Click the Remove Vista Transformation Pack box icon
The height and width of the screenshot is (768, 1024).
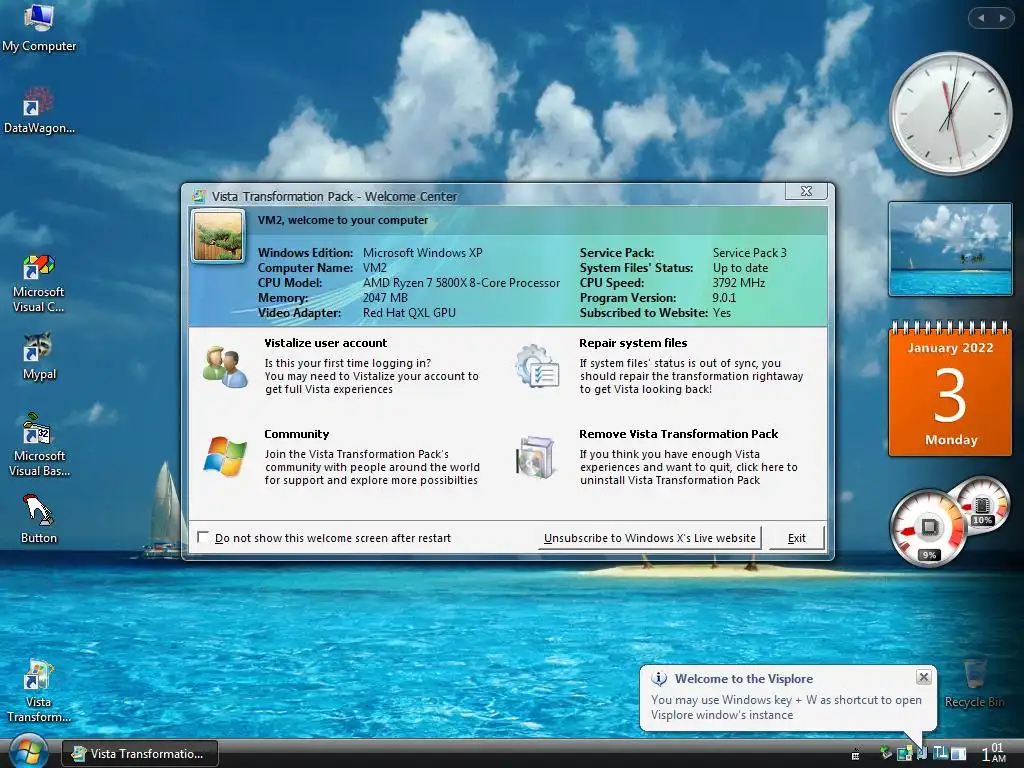(536, 457)
